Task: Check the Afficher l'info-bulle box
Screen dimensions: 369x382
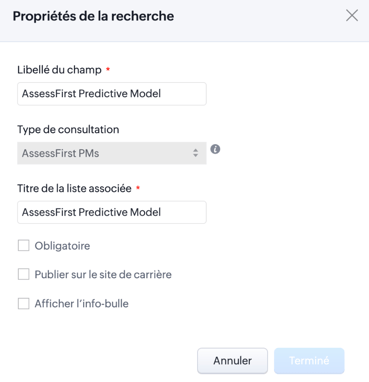Action: pyautogui.click(x=23, y=304)
